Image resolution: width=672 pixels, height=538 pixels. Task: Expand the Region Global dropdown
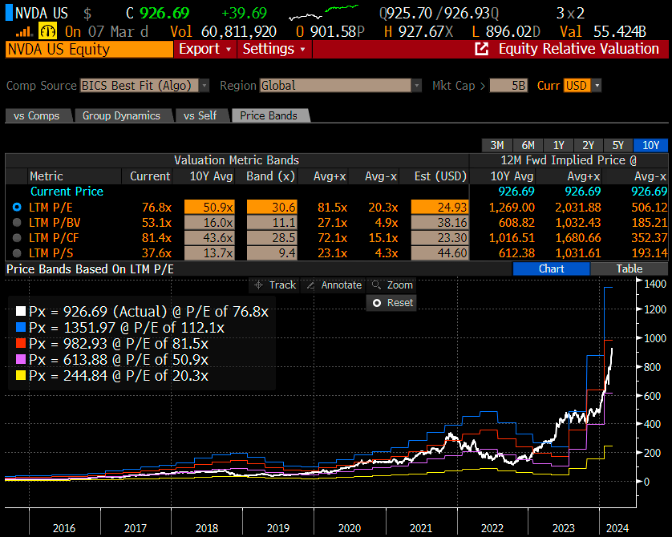pos(416,86)
